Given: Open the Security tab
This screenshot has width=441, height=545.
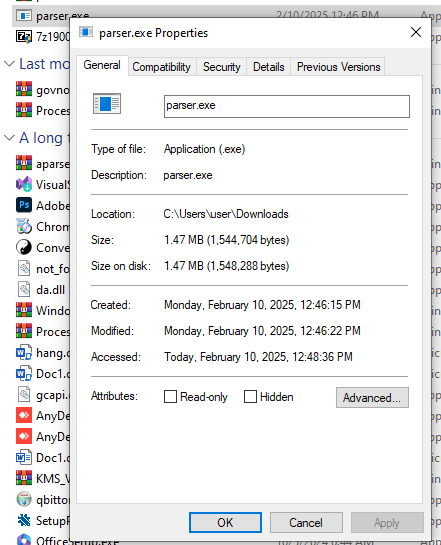Looking at the screenshot, I should tap(222, 67).
